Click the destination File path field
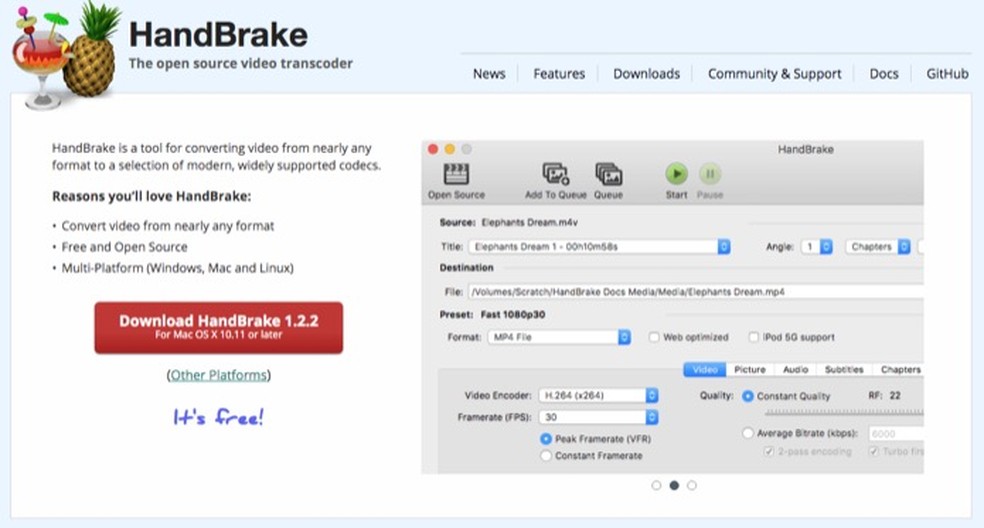The width and height of the screenshot is (984, 528). [x=695, y=292]
